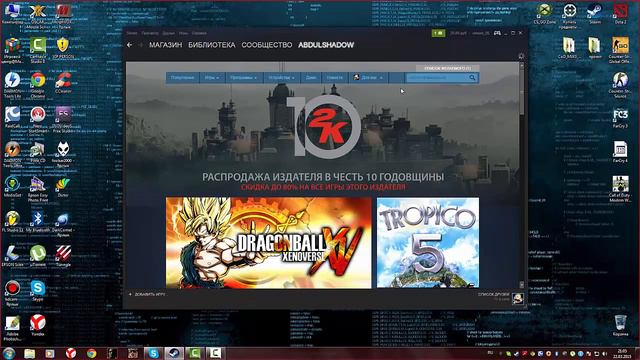This screenshot has height=360, width=640.
Task: Click the 2K 10th anniversary sale logo
Action: (x=325, y=127)
